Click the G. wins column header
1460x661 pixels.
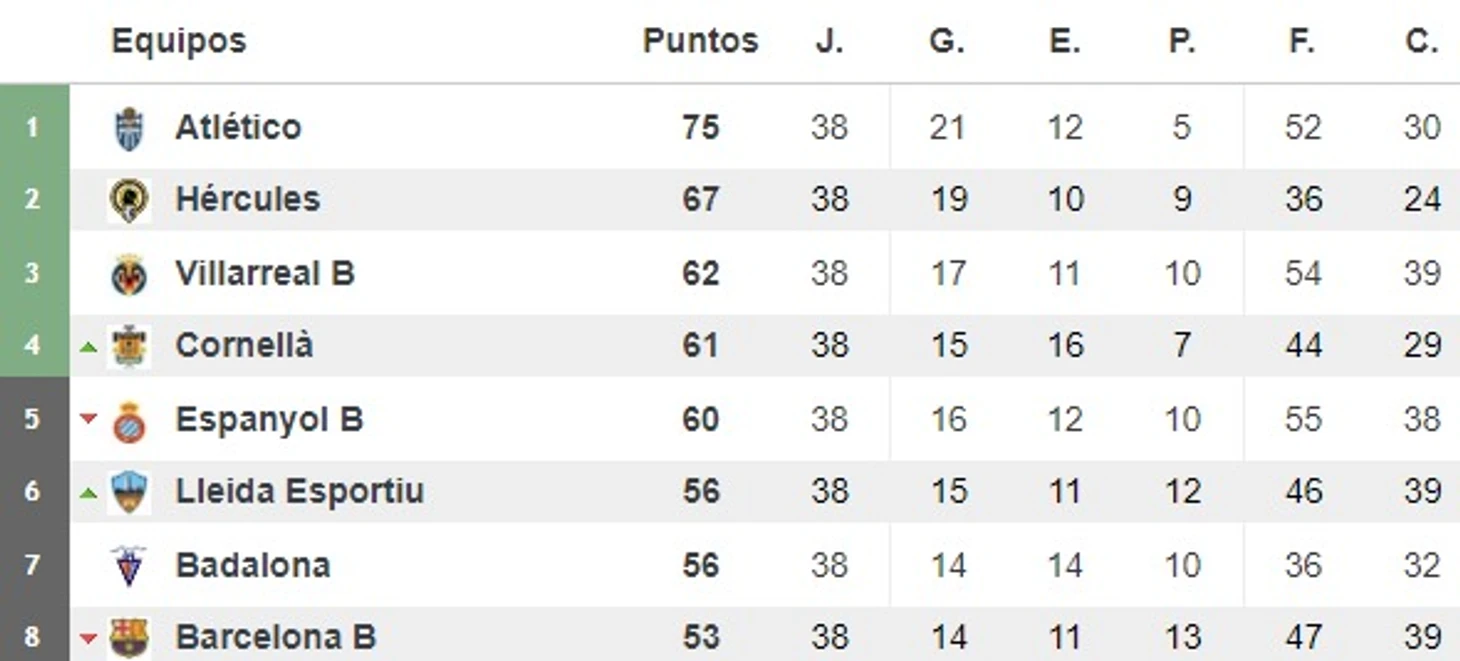coord(947,41)
